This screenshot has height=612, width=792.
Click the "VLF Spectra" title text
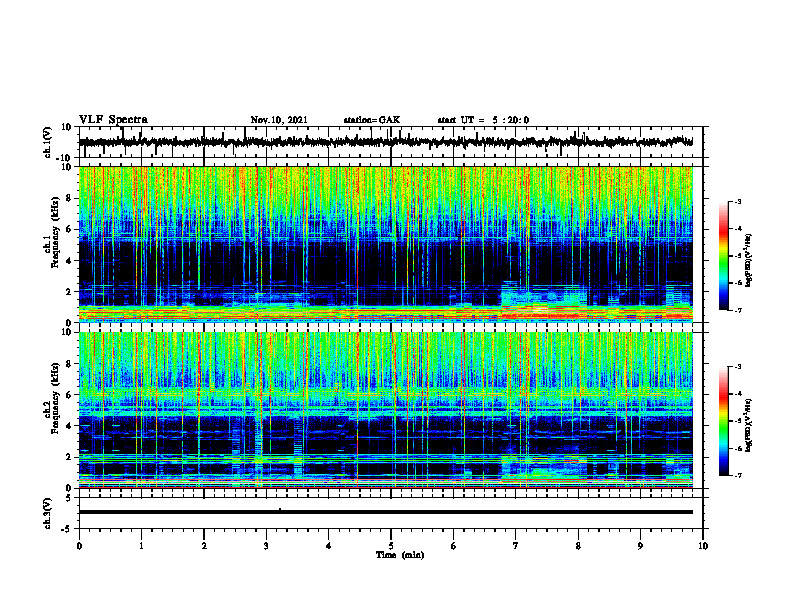(113, 119)
